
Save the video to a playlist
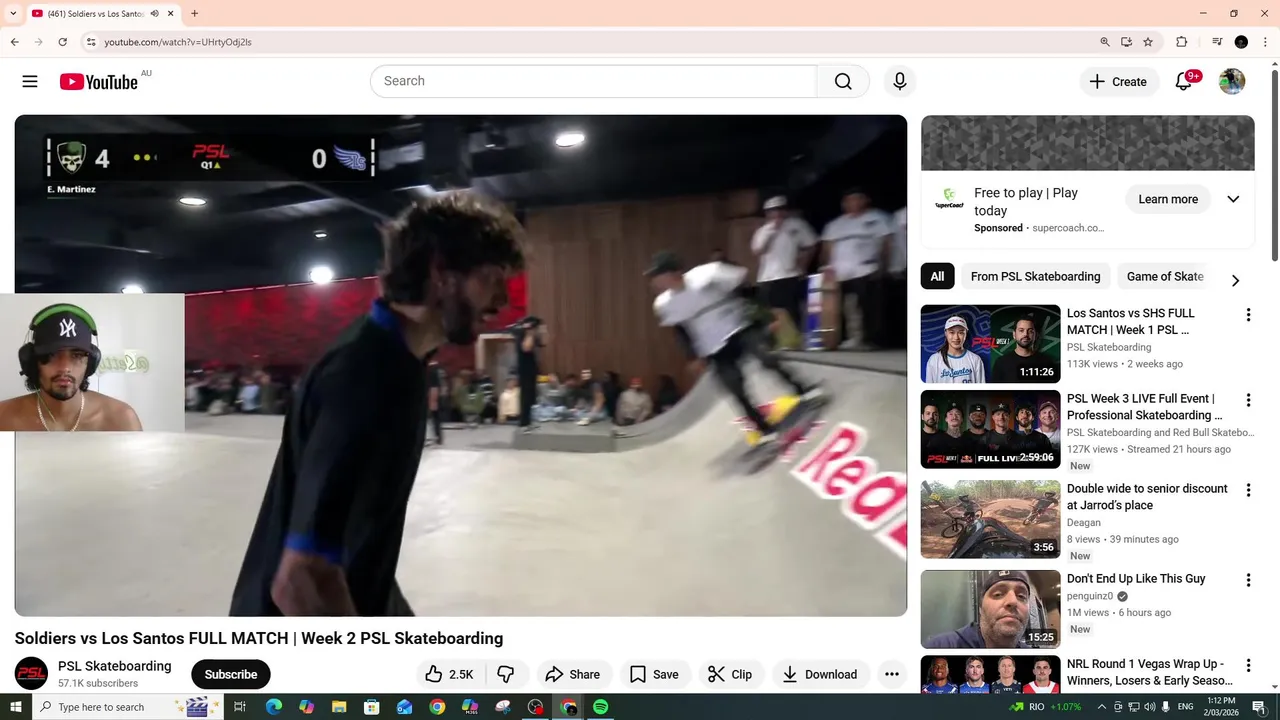tap(654, 674)
